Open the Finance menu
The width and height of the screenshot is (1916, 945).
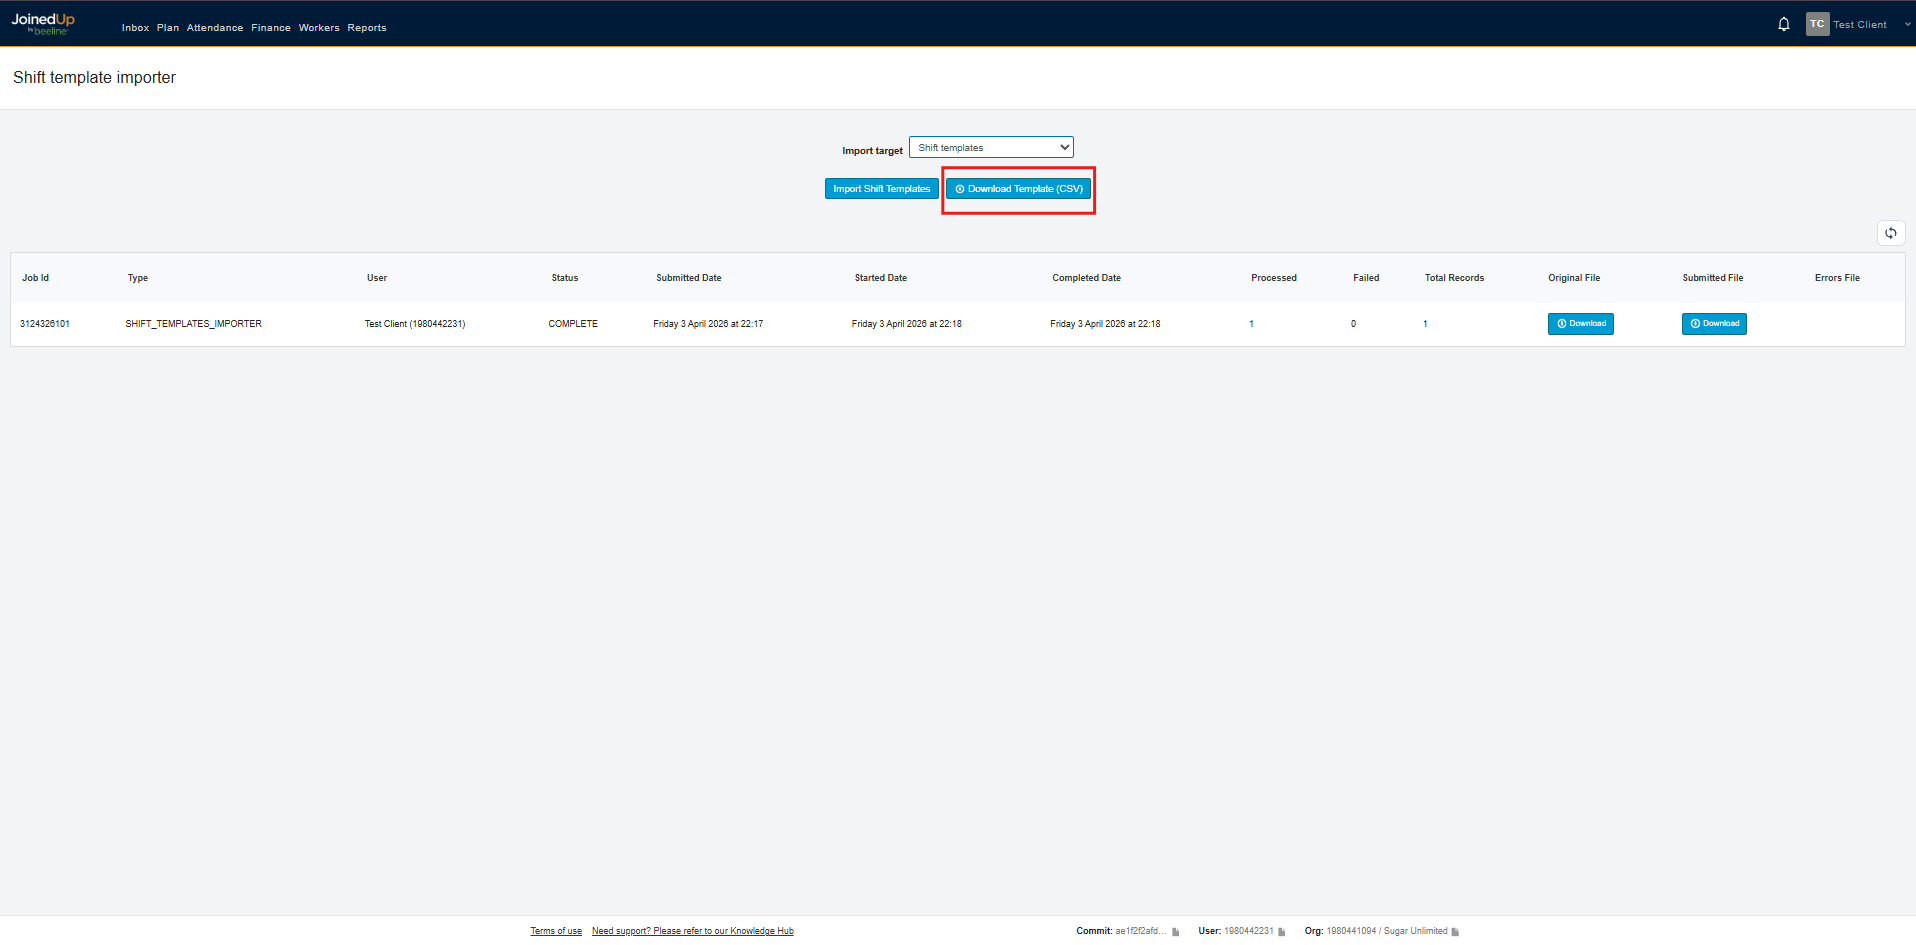click(271, 28)
